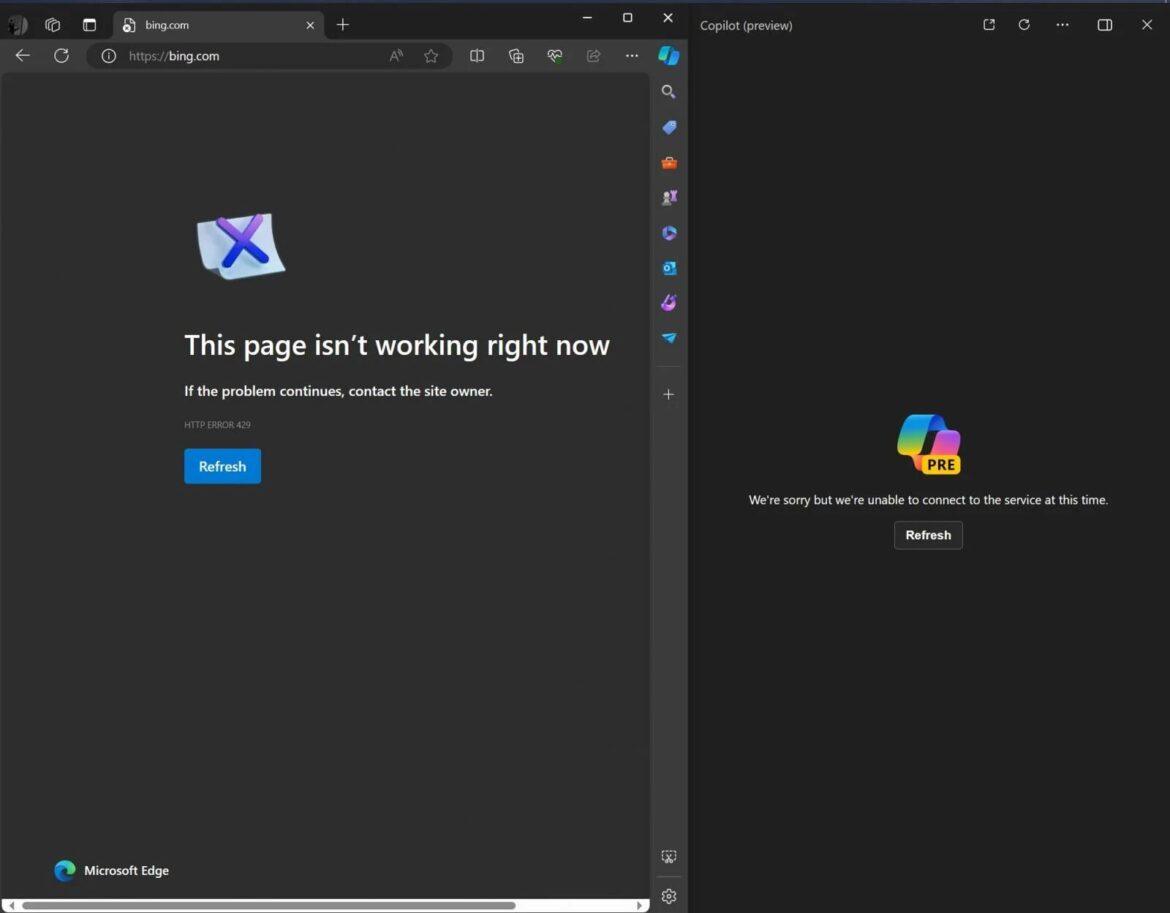Start read aloud for this page
This screenshot has width=1170, height=913.
pos(396,56)
